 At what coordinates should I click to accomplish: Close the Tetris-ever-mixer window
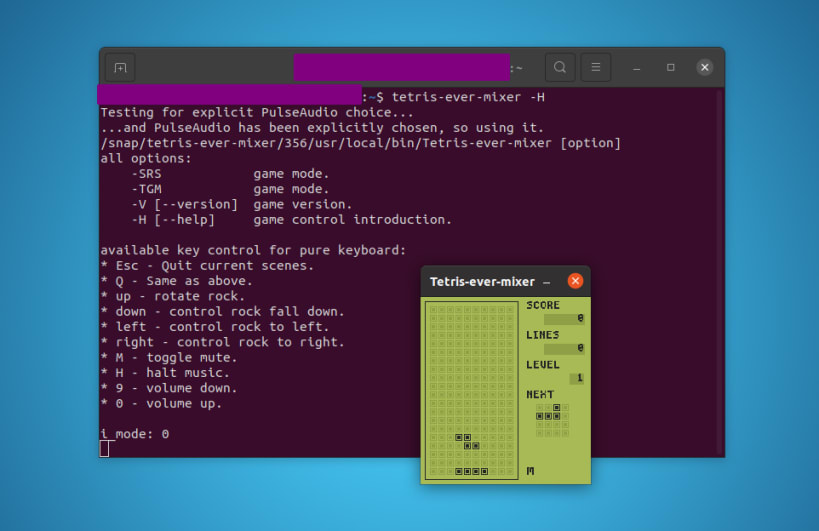click(x=575, y=281)
